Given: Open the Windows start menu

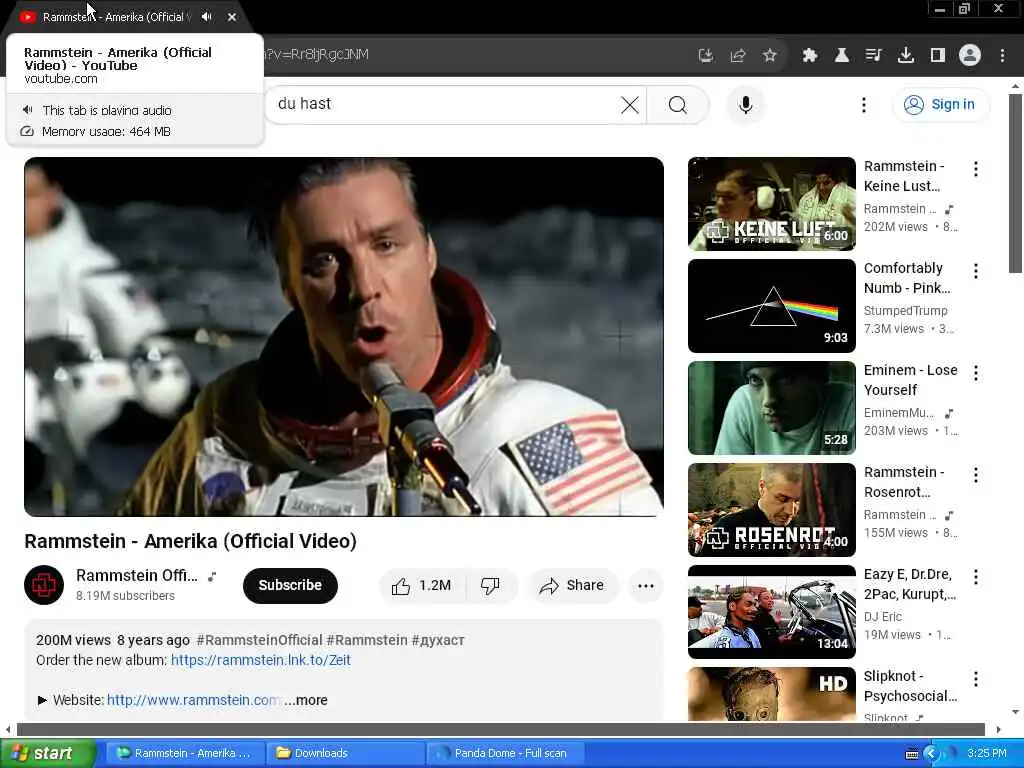Looking at the screenshot, I should 46,753.
